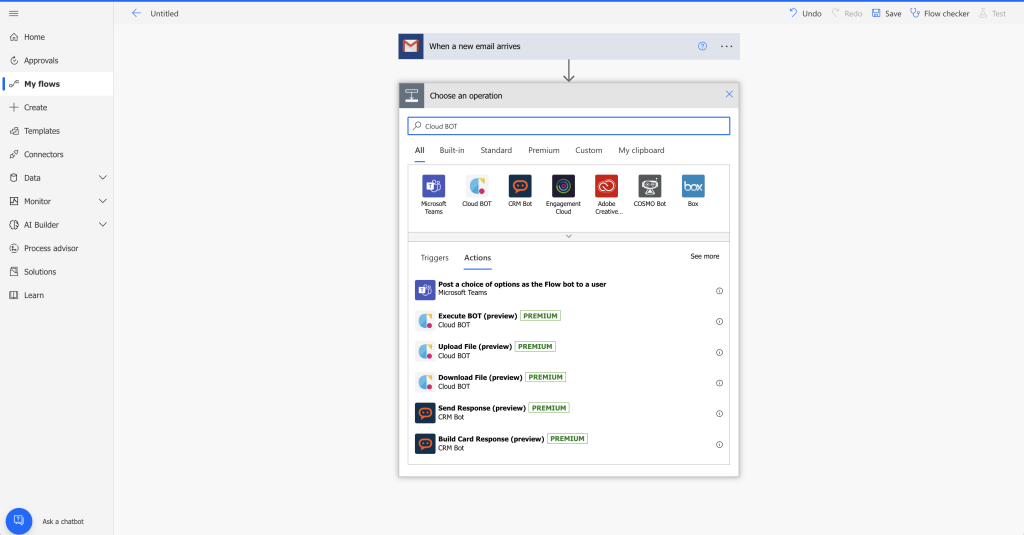
Task: Click the Untitled flow name
Action: coord(164,14)
